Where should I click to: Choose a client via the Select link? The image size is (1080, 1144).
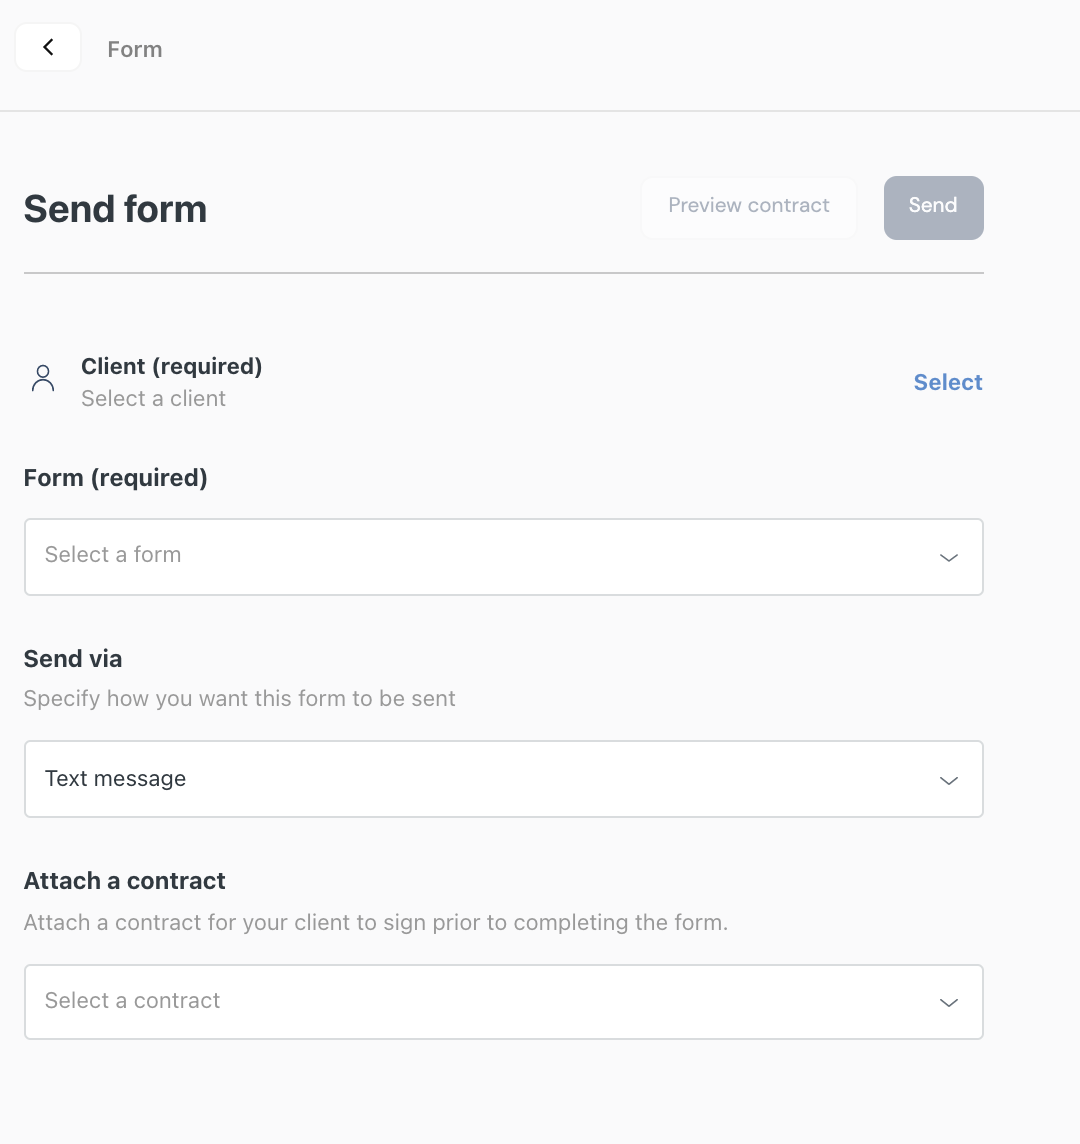[x=948, y=382]
